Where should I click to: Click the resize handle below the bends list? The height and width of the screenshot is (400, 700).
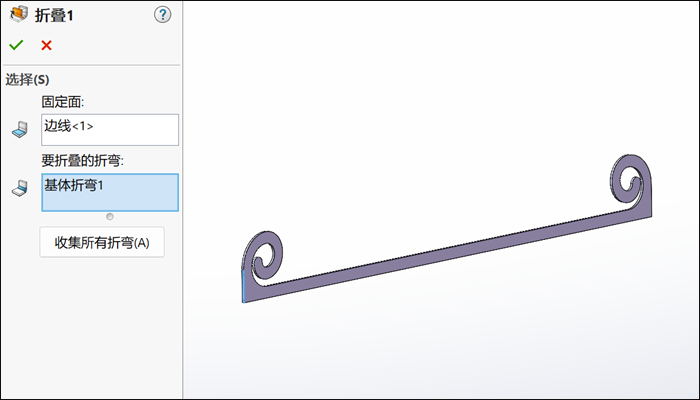pyautogui.click(x=110, y=217)
